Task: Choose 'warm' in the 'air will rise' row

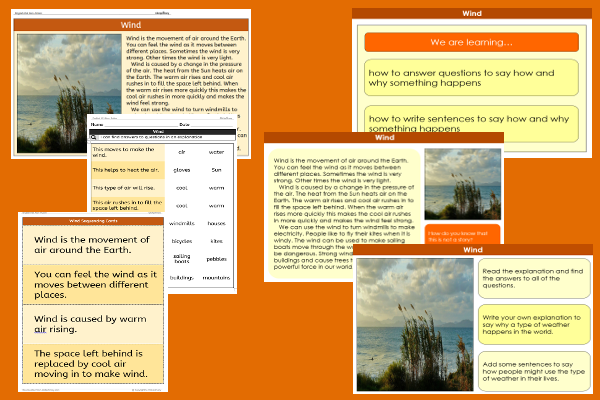Action: pos(216,188)
